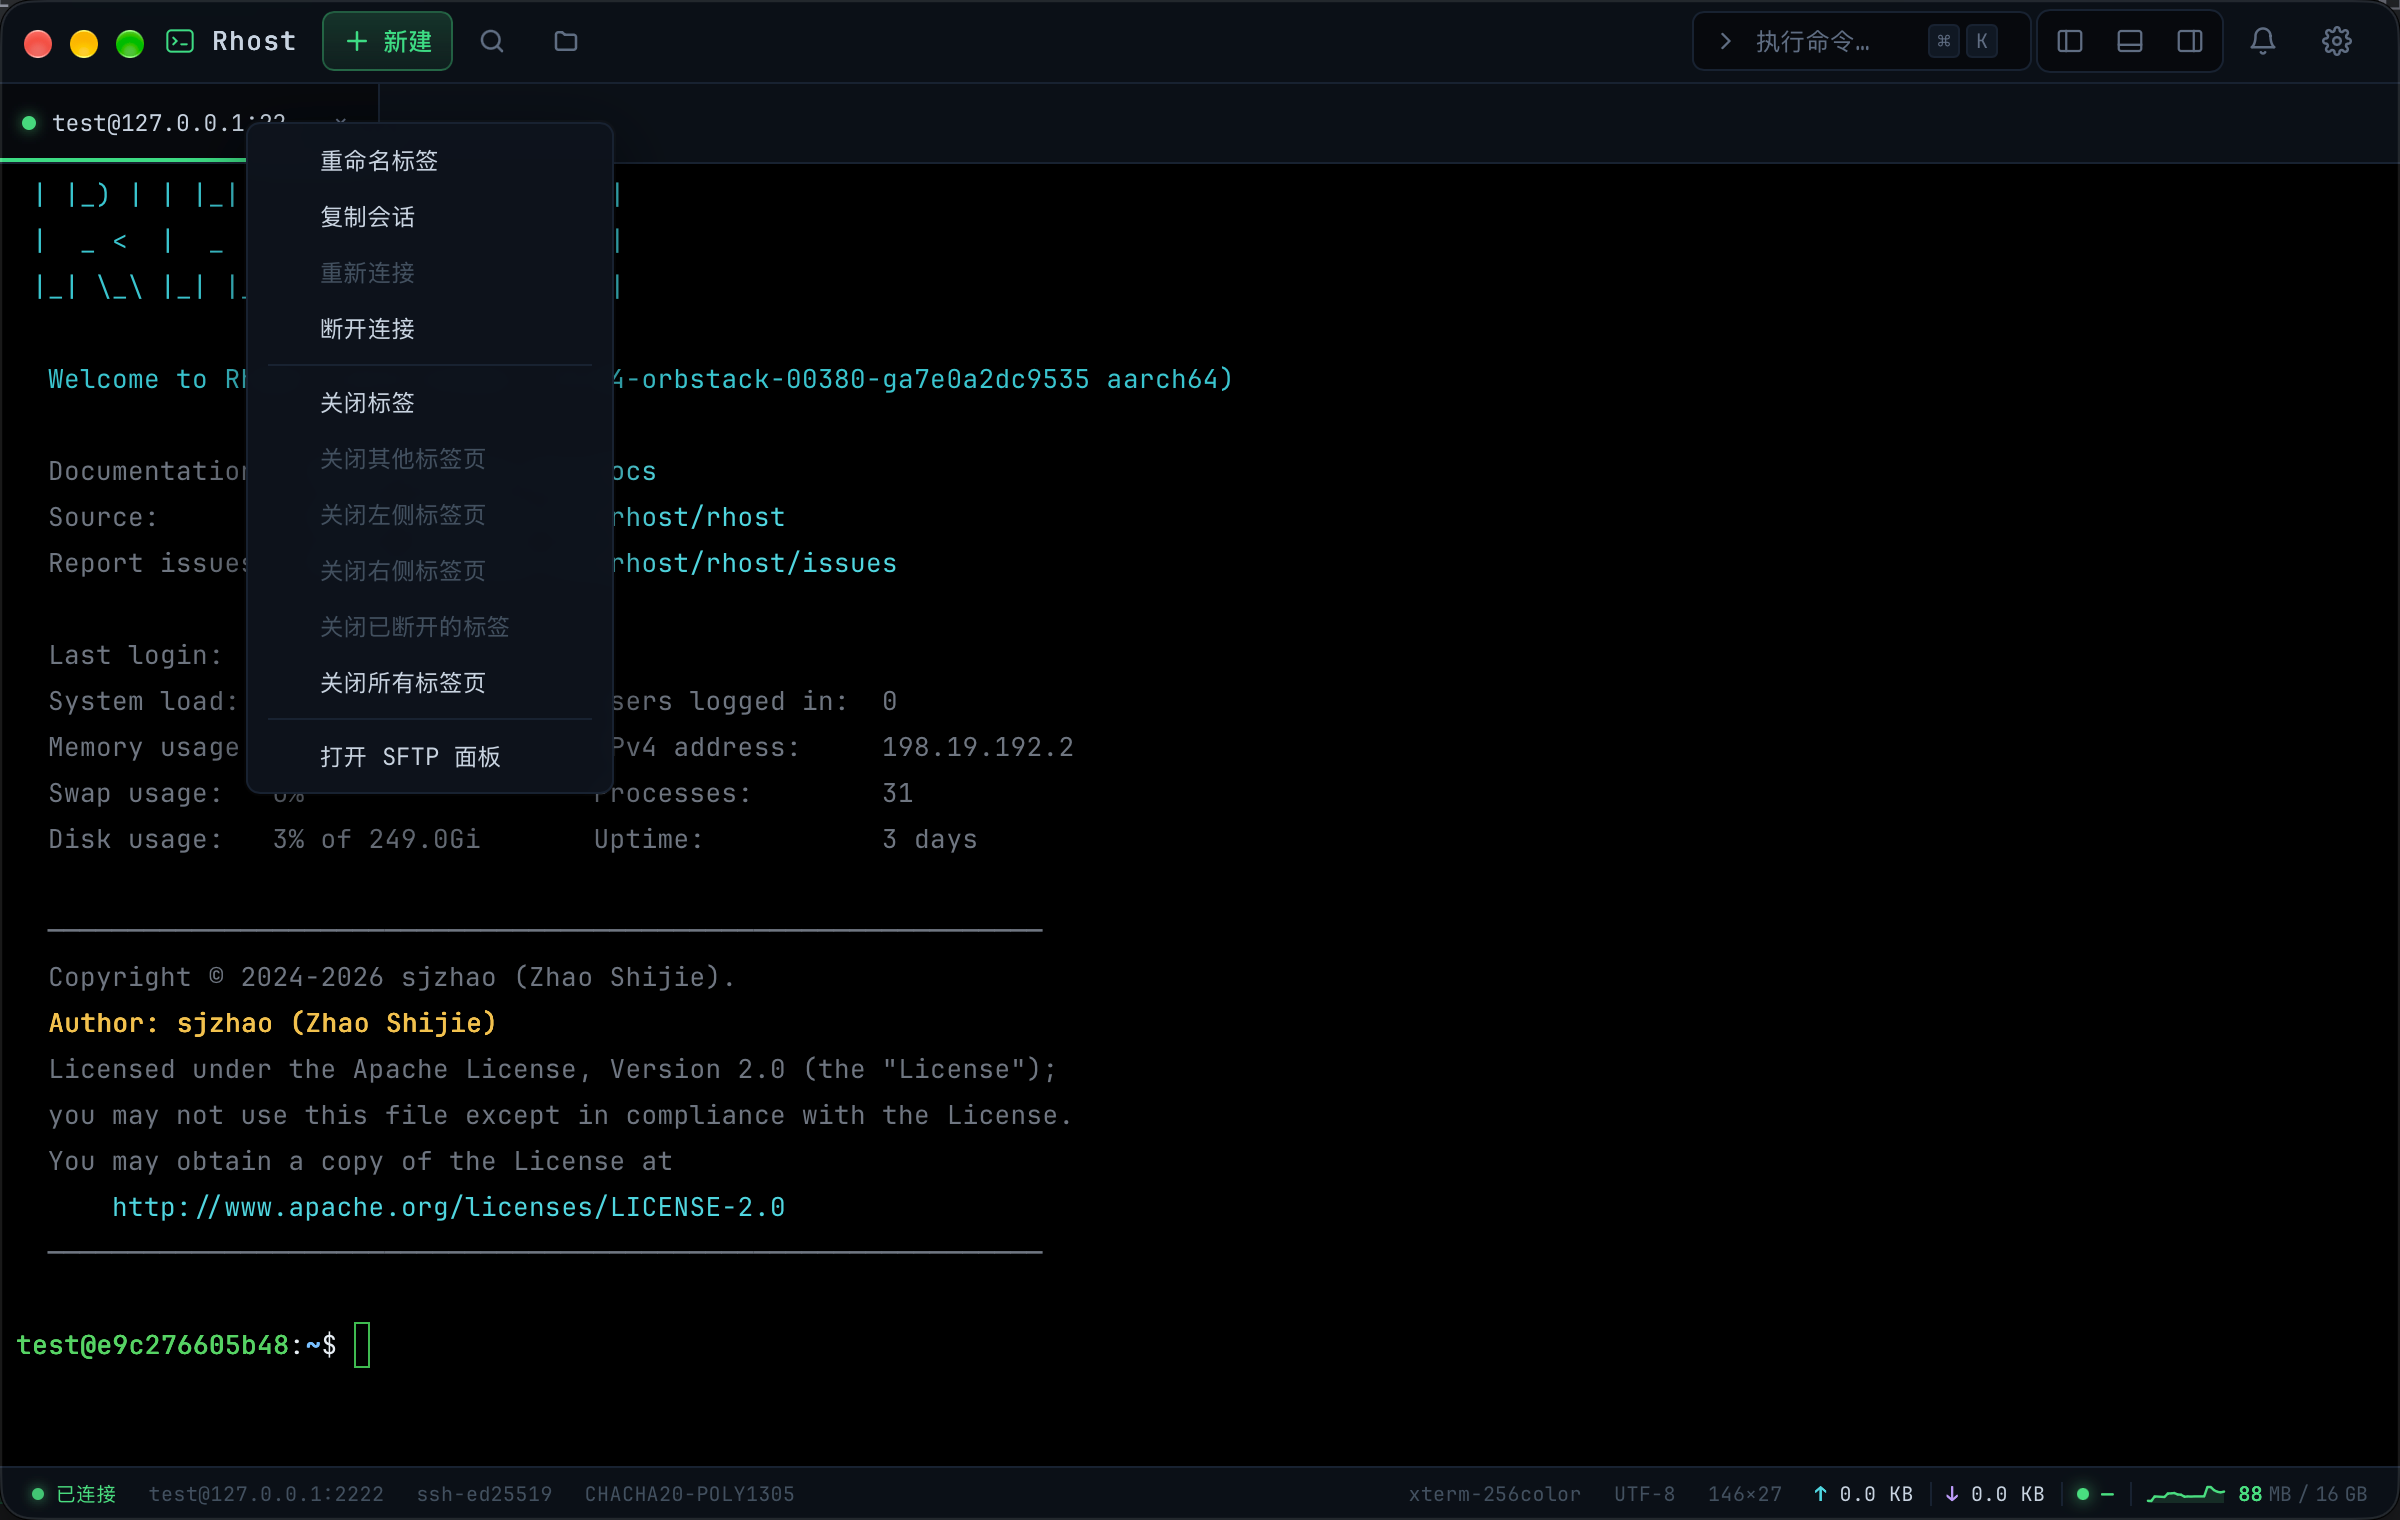The height and width of the screenshot is (1520, 2400).
Task: Click the memory usage sparkline graph
Action: coord(2185,1494)
